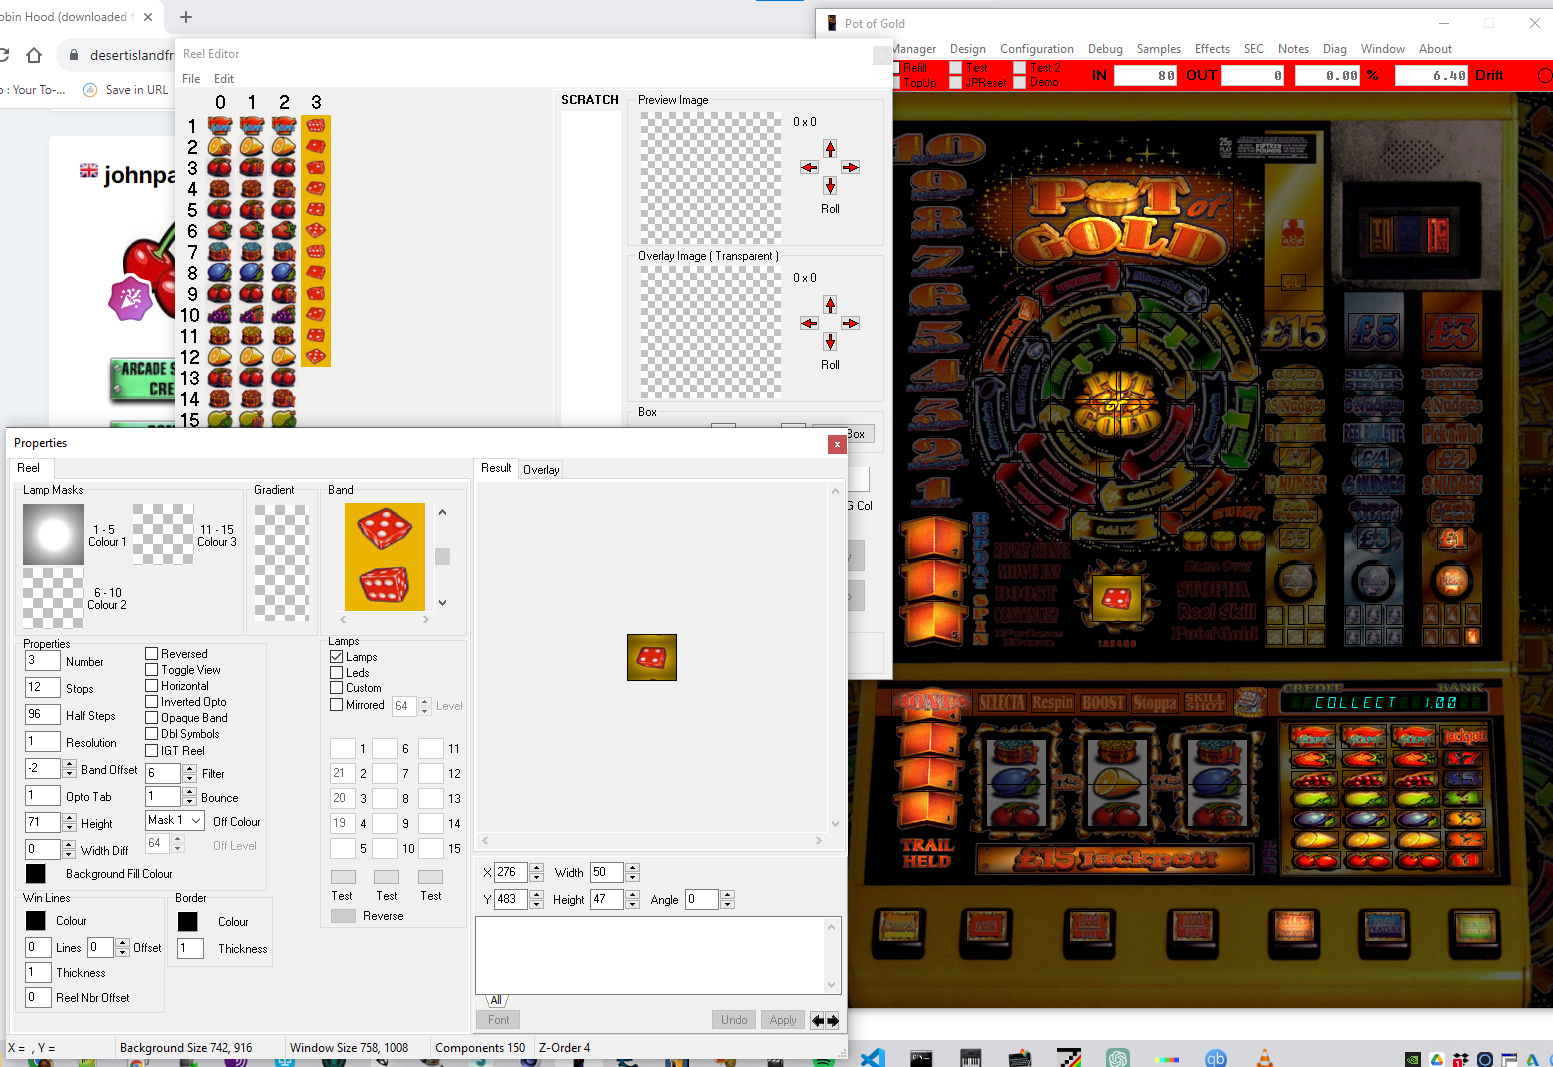Open the command prompt taskbar icon
This screenshot has height=1067, width=1553.
coord(921,1058)
